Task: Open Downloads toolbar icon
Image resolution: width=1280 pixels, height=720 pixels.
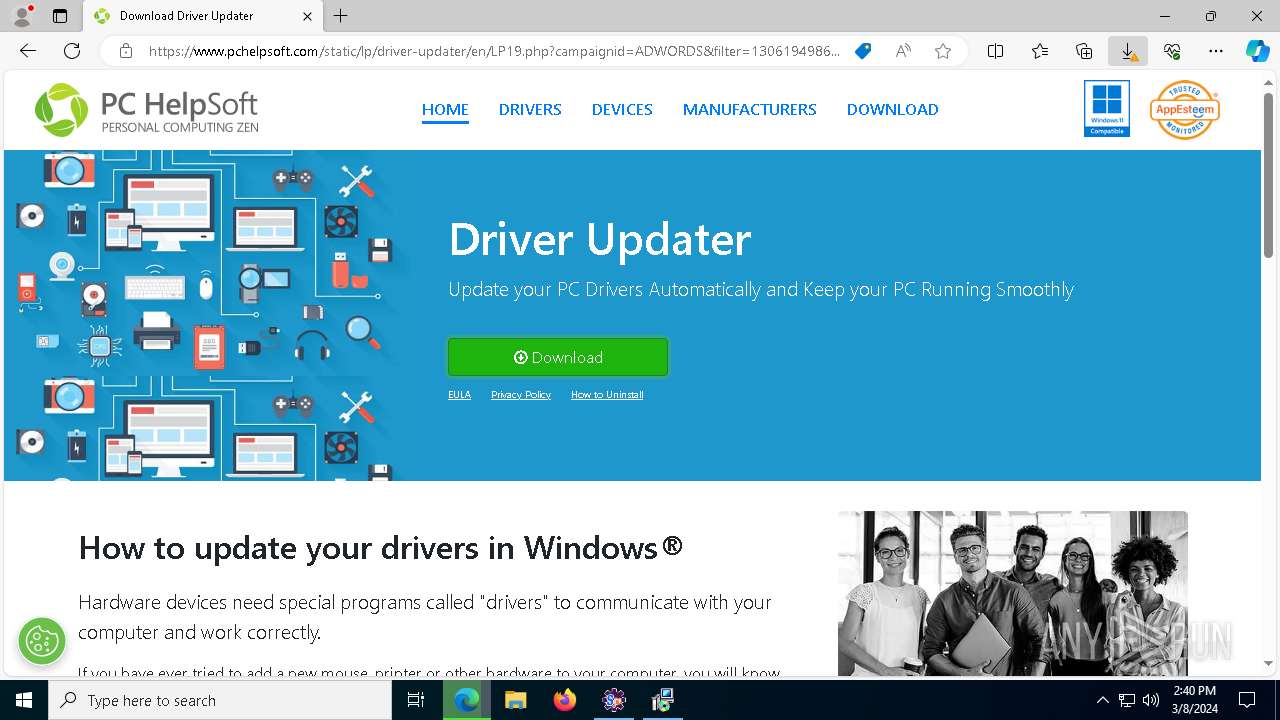Action: (x=1128, y=51)
